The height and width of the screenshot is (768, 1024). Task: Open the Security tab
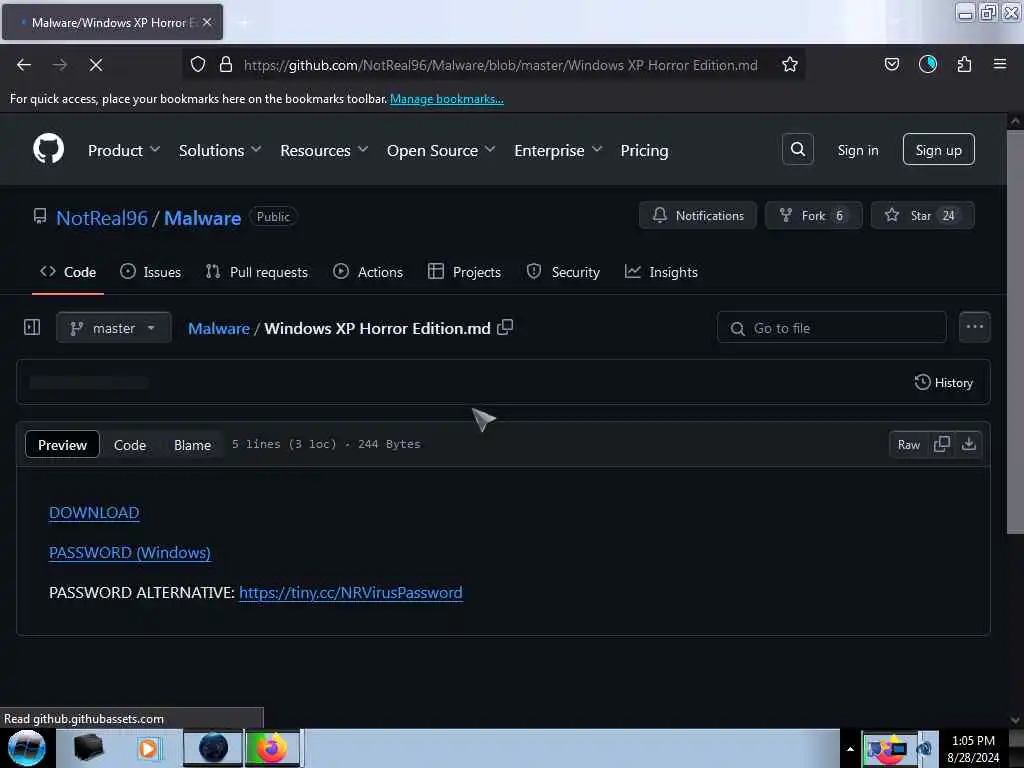(x=563, y=272)
